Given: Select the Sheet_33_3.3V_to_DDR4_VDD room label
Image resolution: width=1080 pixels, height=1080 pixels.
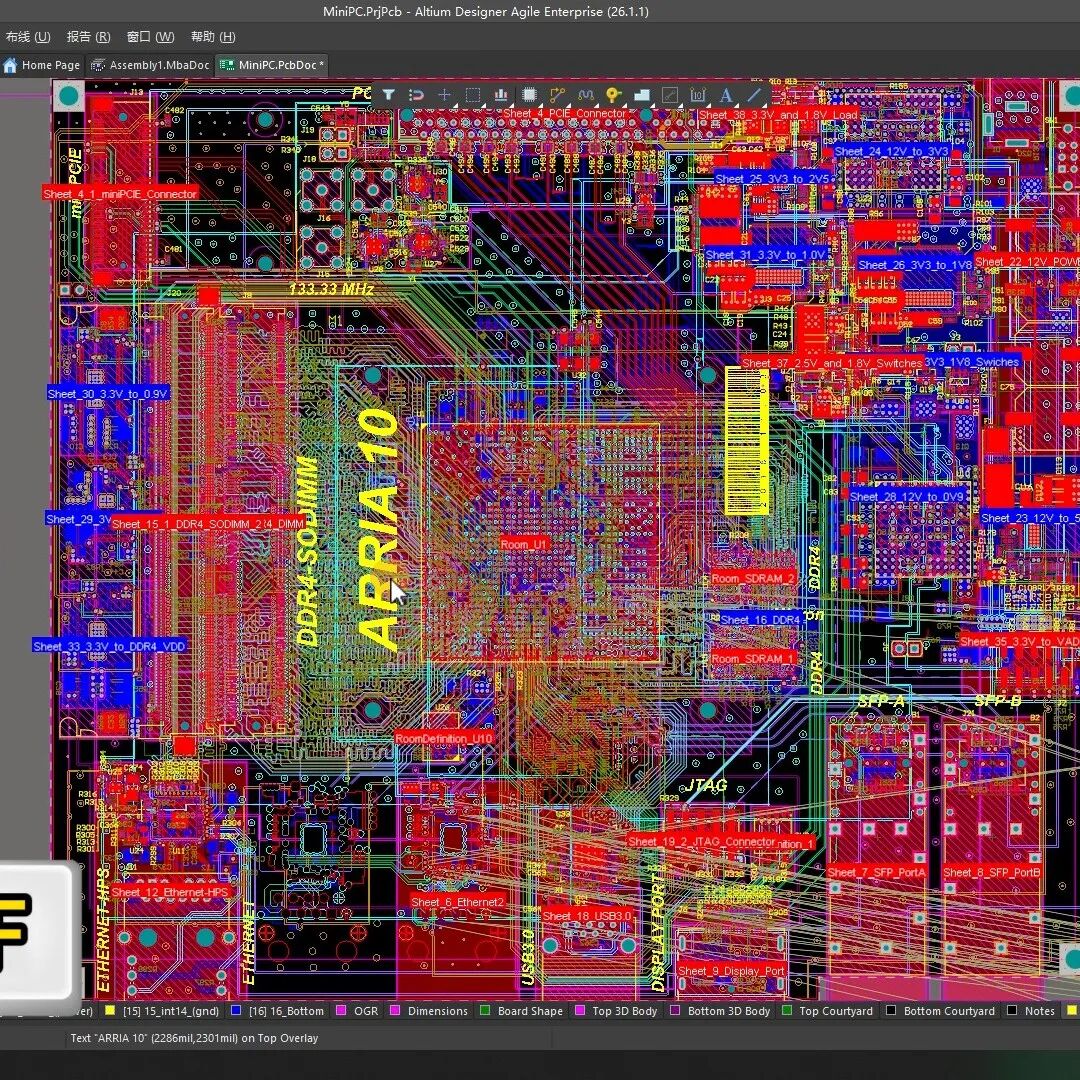Looking at the screenshot, I should coord(110,646).
